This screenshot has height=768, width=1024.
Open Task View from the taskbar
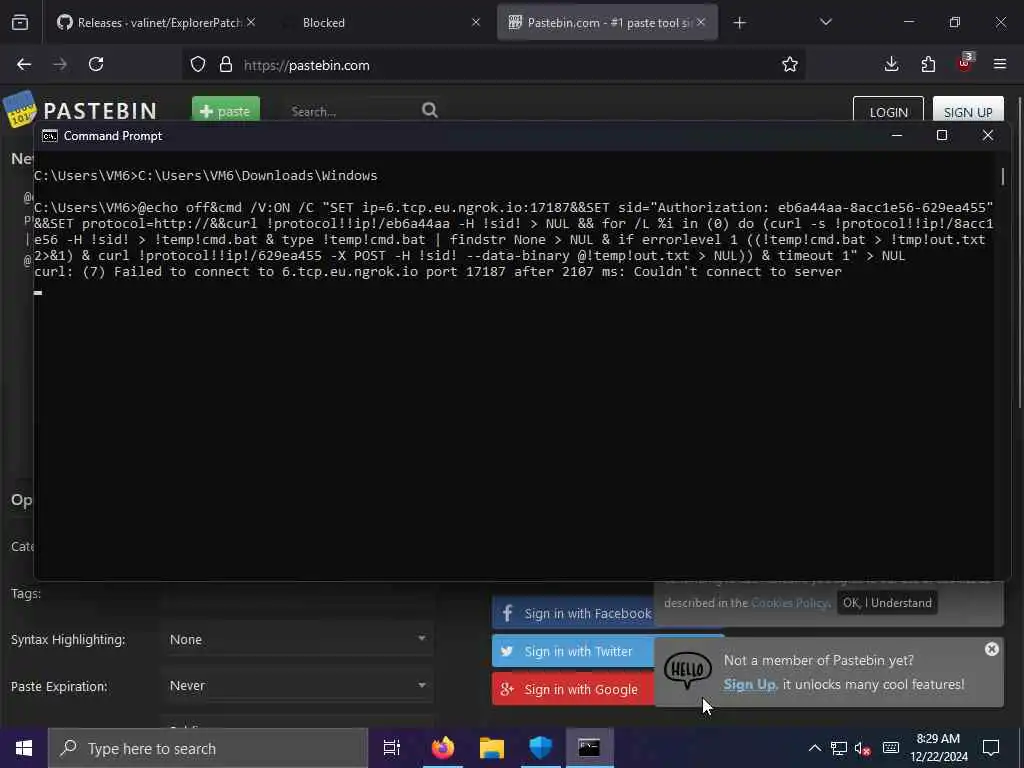[x=392, y=748]
